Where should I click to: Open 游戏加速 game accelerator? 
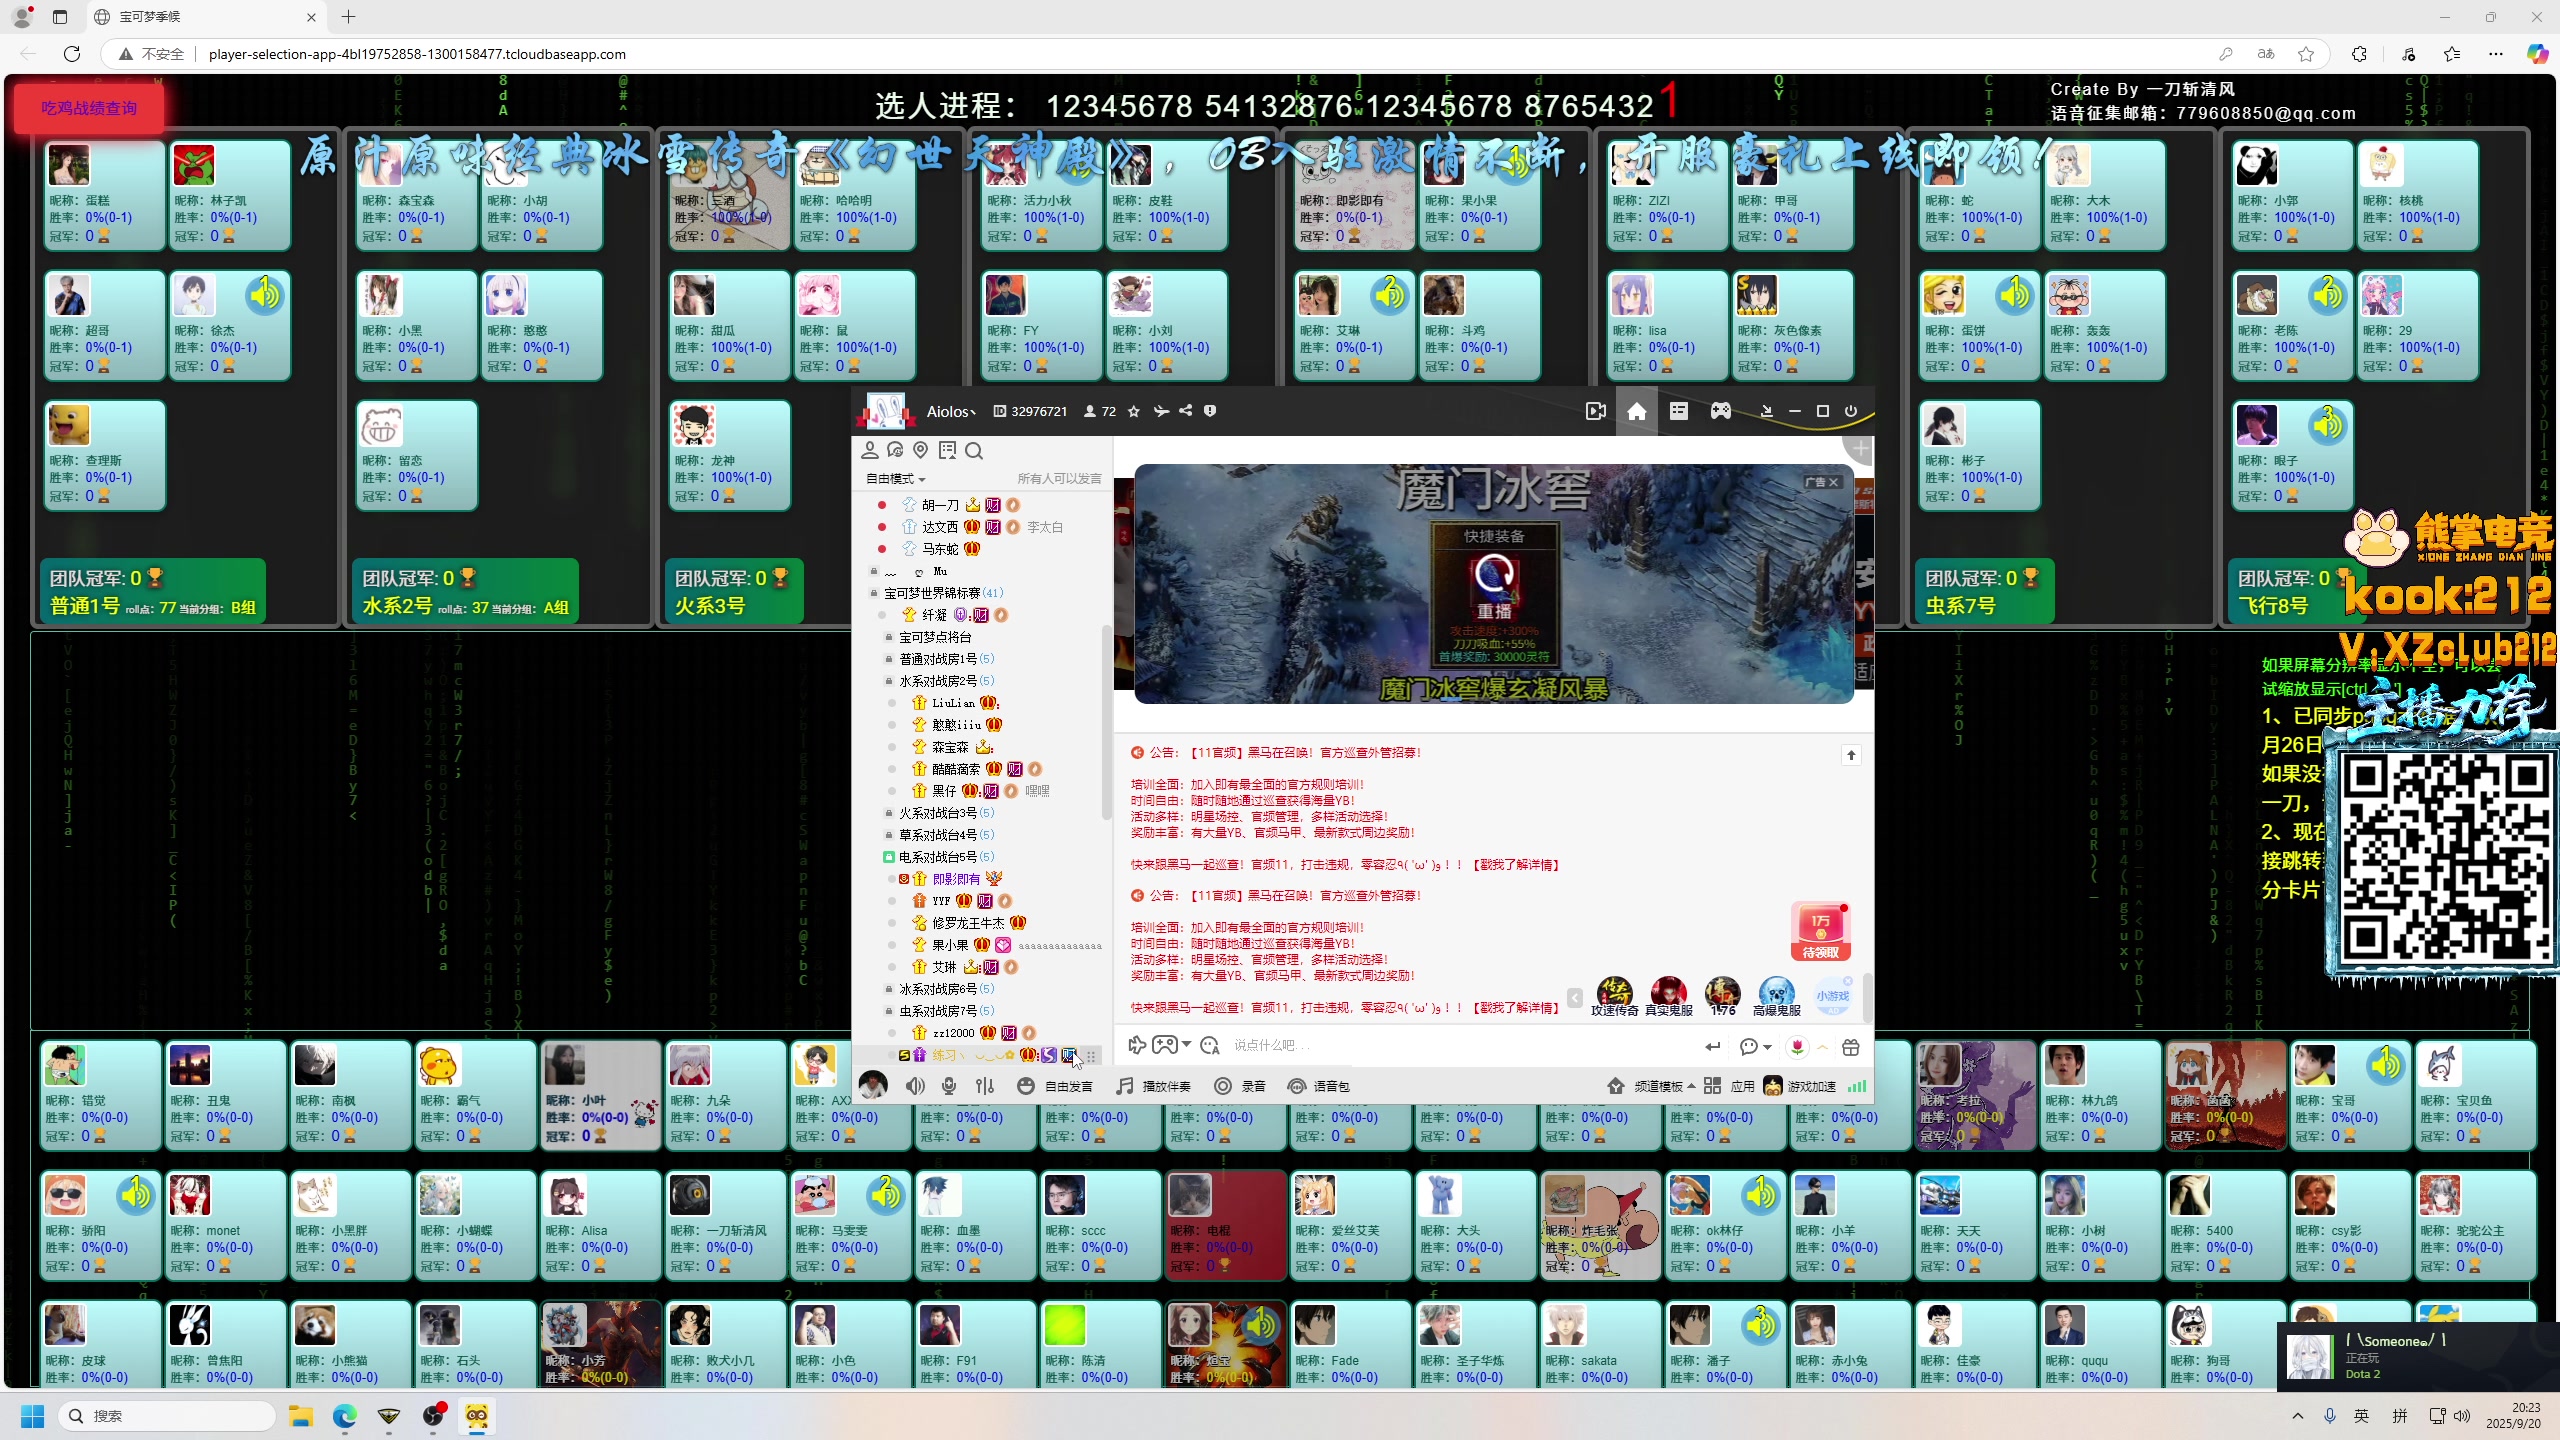click(1800, 1086)
